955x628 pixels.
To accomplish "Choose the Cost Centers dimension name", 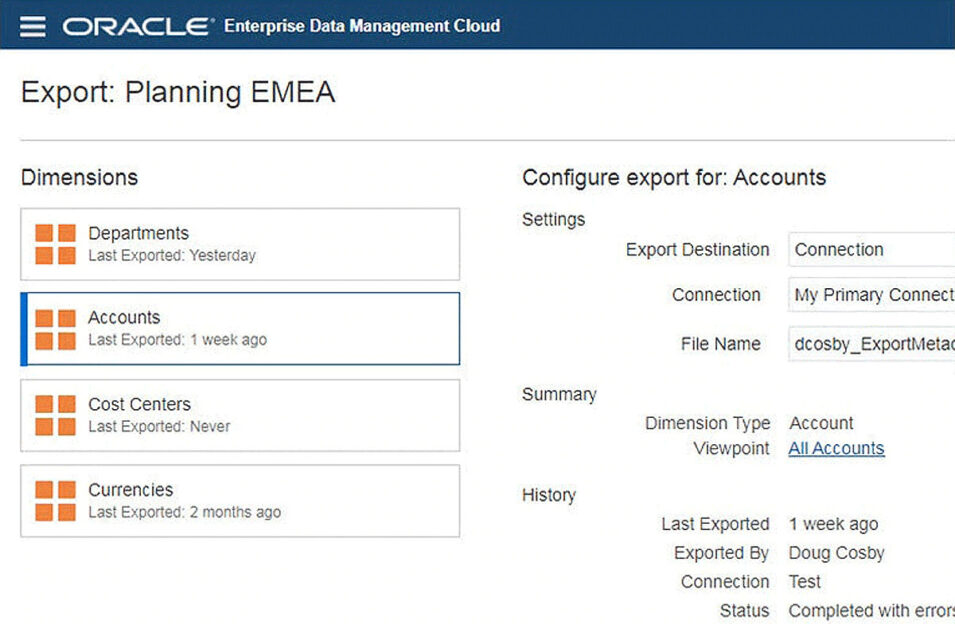I will click(139, 404).
